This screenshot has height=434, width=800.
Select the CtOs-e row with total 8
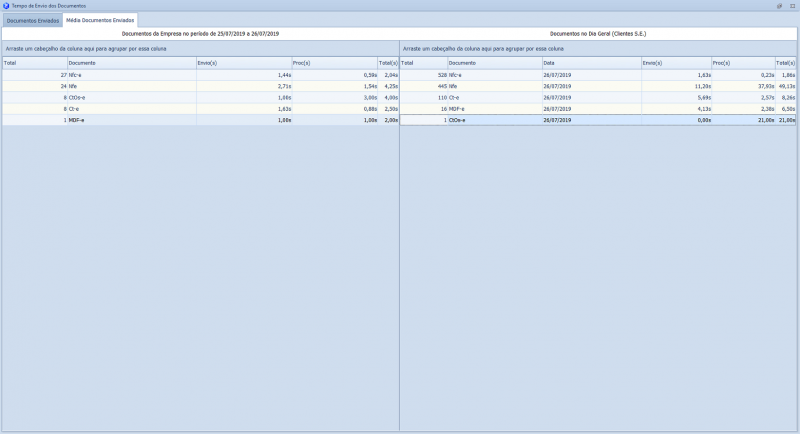[130, 97]
